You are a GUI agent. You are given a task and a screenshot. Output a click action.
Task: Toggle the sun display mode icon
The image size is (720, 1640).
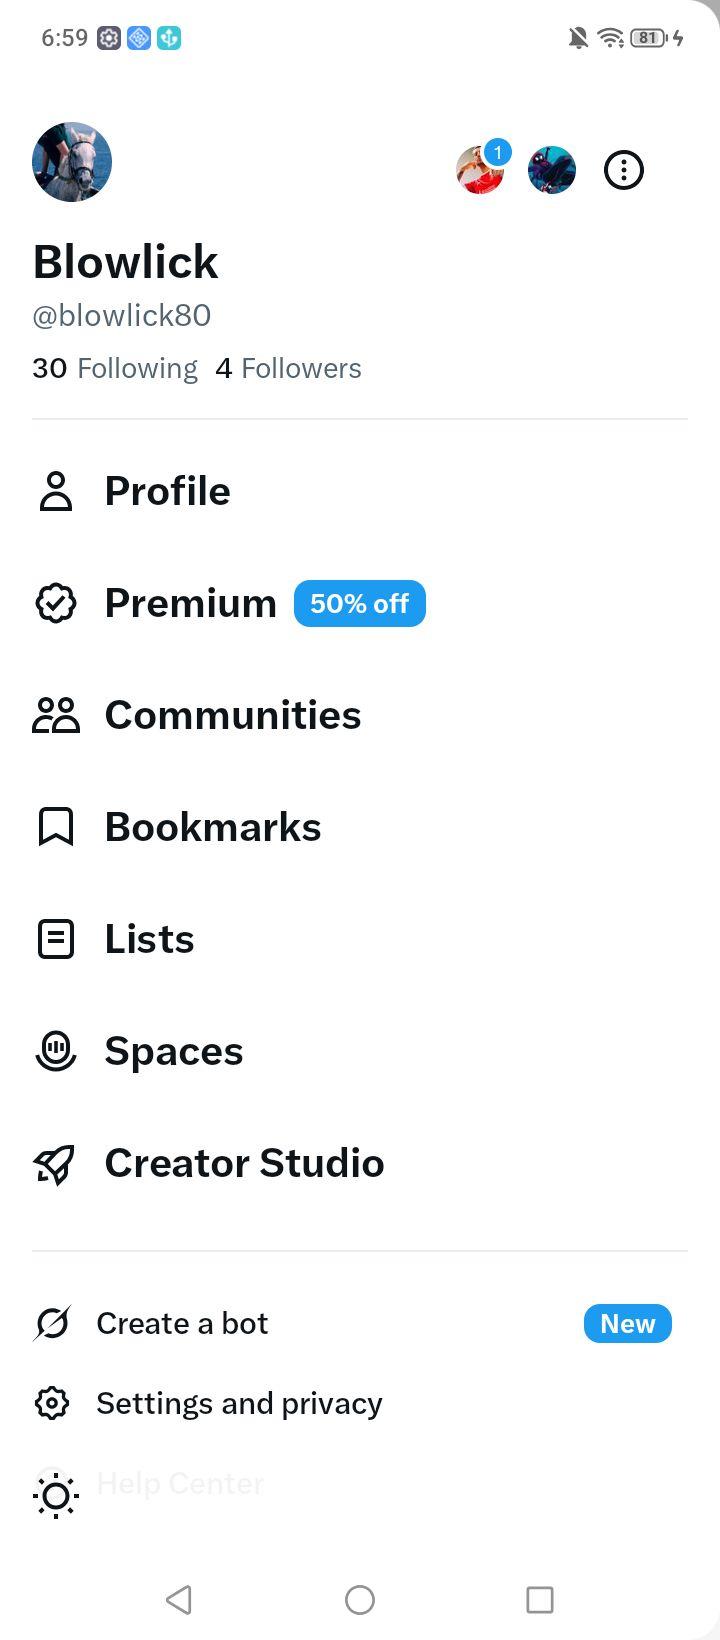click(x=56, y=1496)
